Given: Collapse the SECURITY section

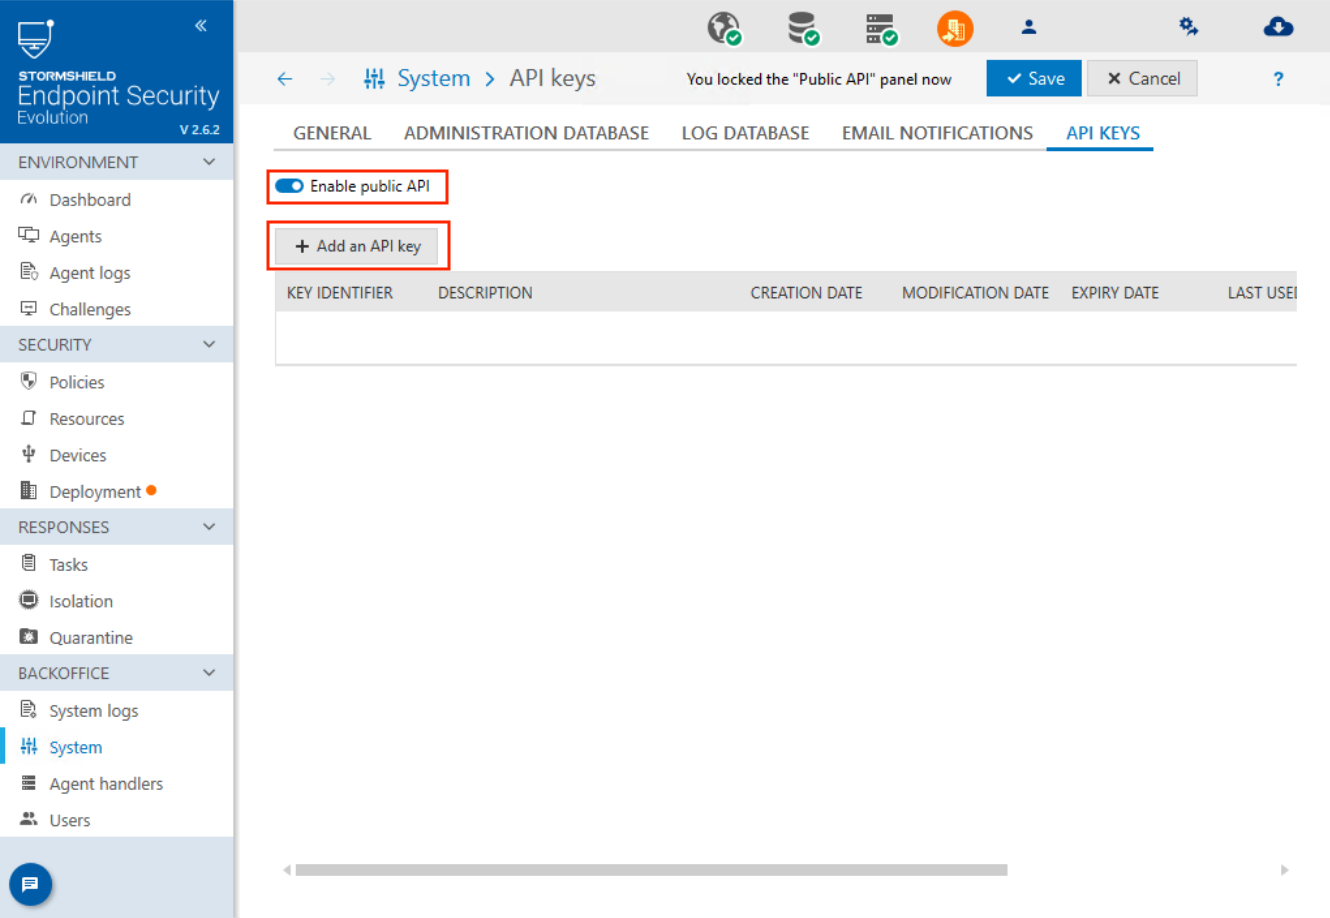Looking at the screenshot, I should (209, 344).
